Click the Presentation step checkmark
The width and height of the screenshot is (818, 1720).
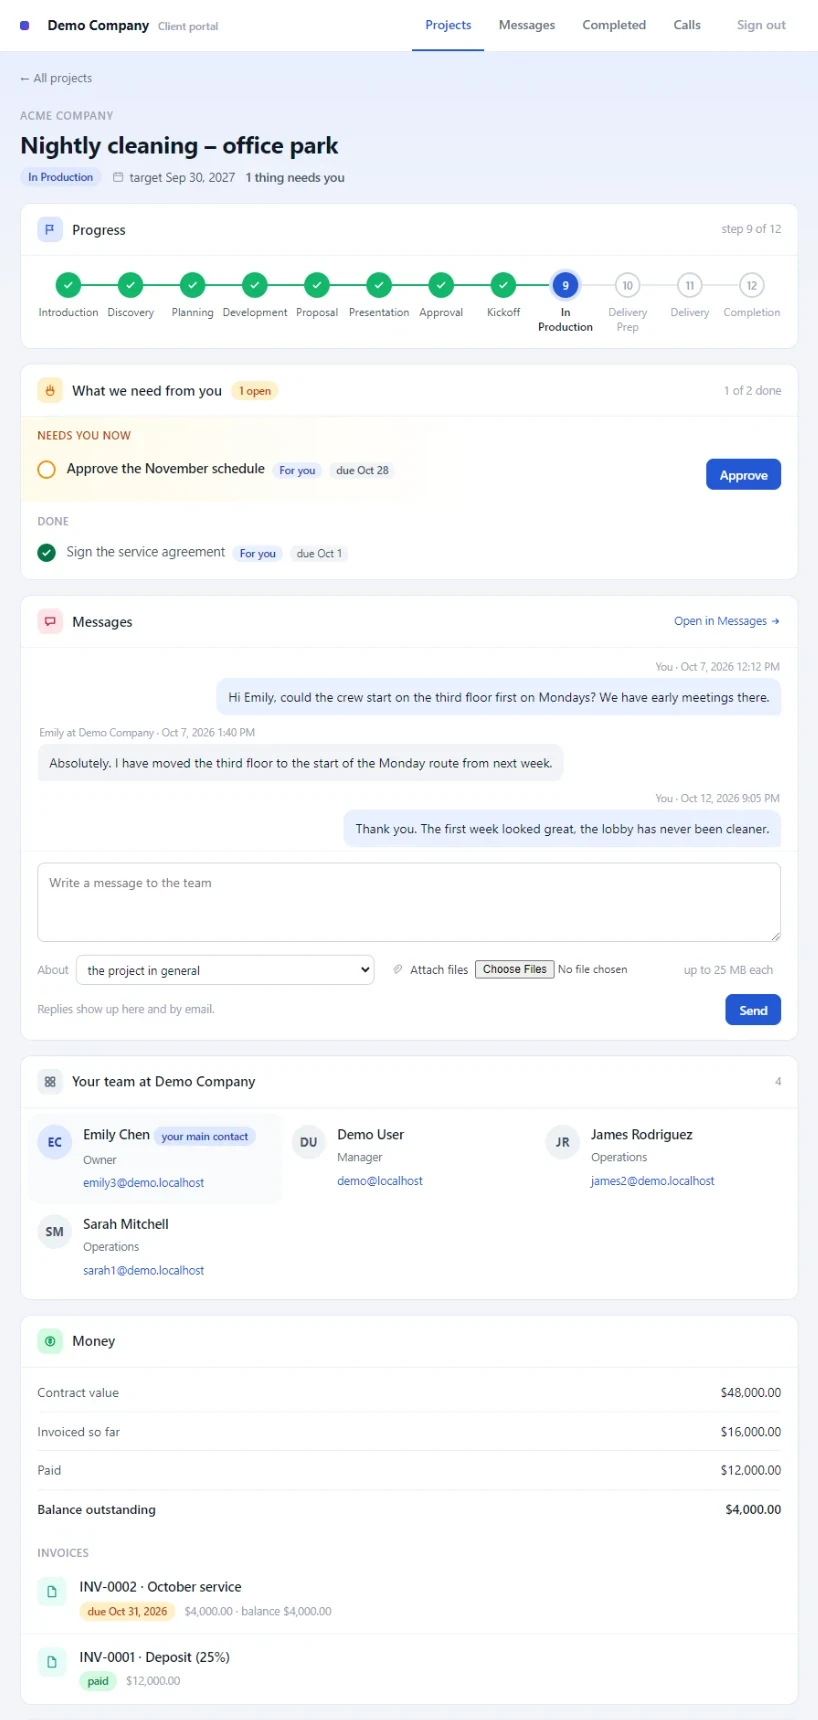click(379, 285)
